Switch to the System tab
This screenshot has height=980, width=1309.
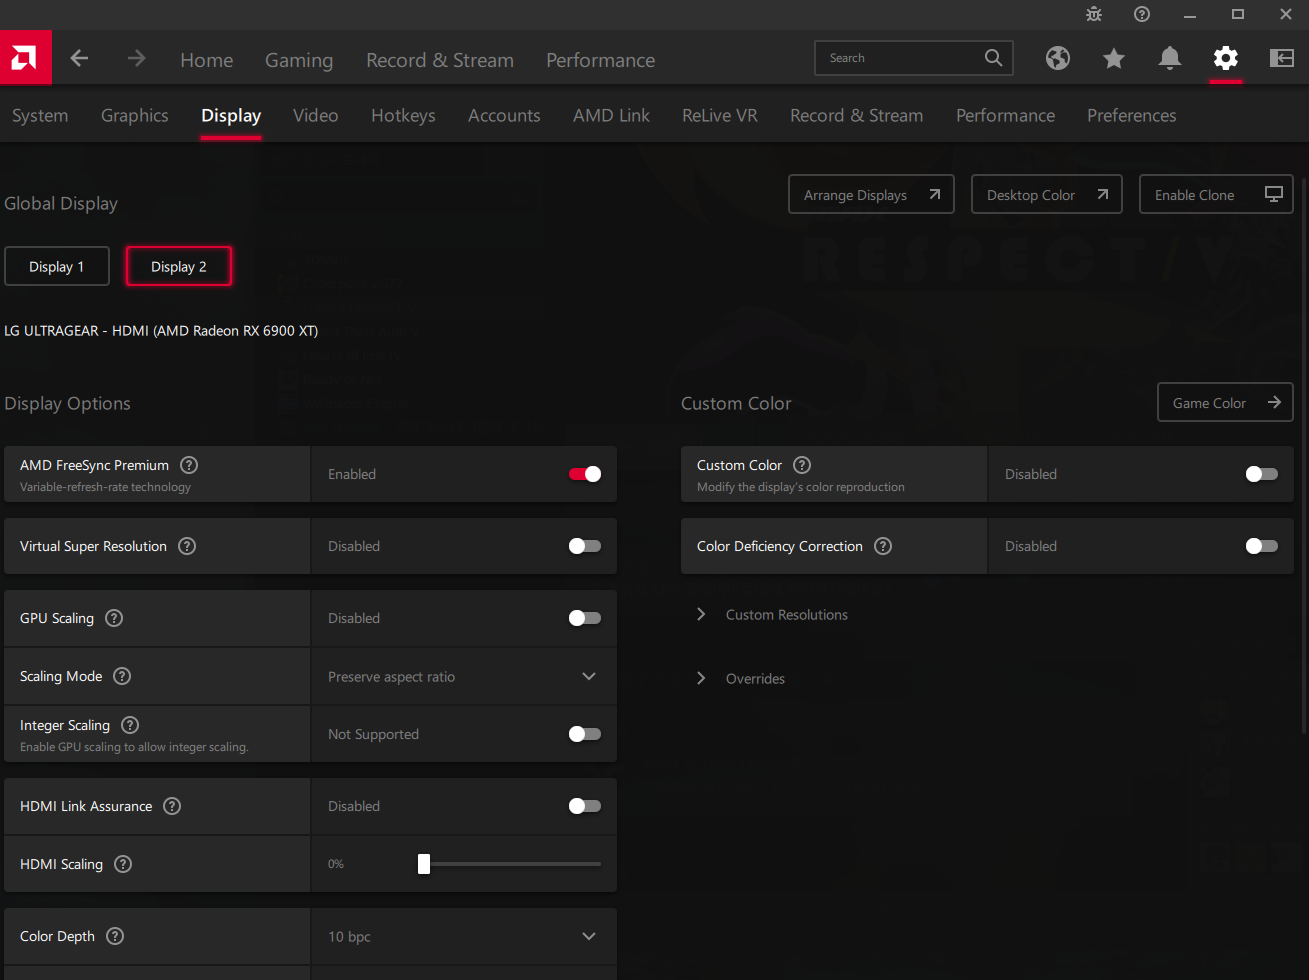[40, 116]
